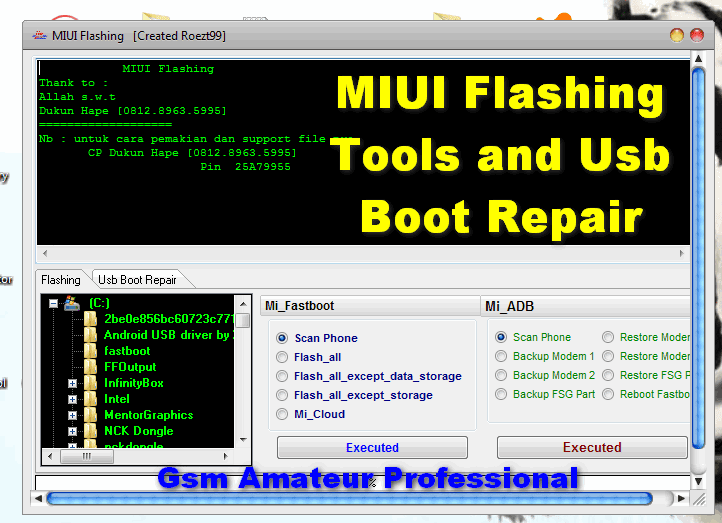The image size is (722, 523).
Task: Click 'Pin 25A79955' text in console
Action: pyautogui.click(x=245, y=167)
